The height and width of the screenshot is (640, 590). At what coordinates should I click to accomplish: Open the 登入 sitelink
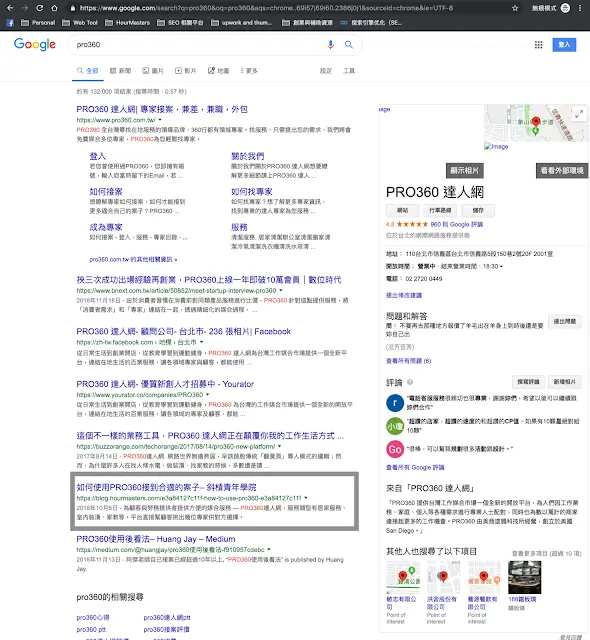click(98, 156)
